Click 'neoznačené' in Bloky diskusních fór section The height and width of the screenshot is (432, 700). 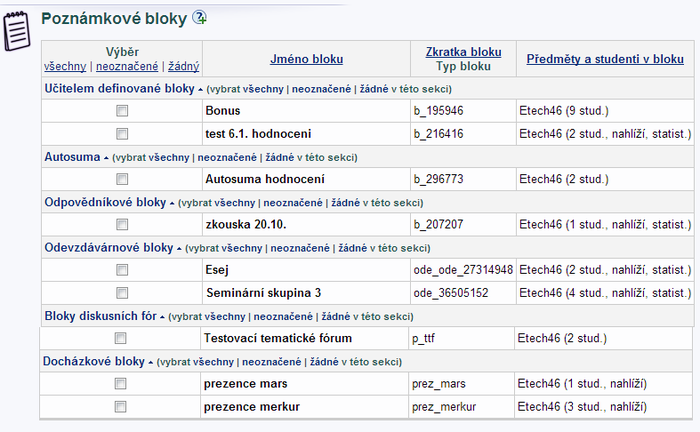pyautogui.click(x=283, y=316)
